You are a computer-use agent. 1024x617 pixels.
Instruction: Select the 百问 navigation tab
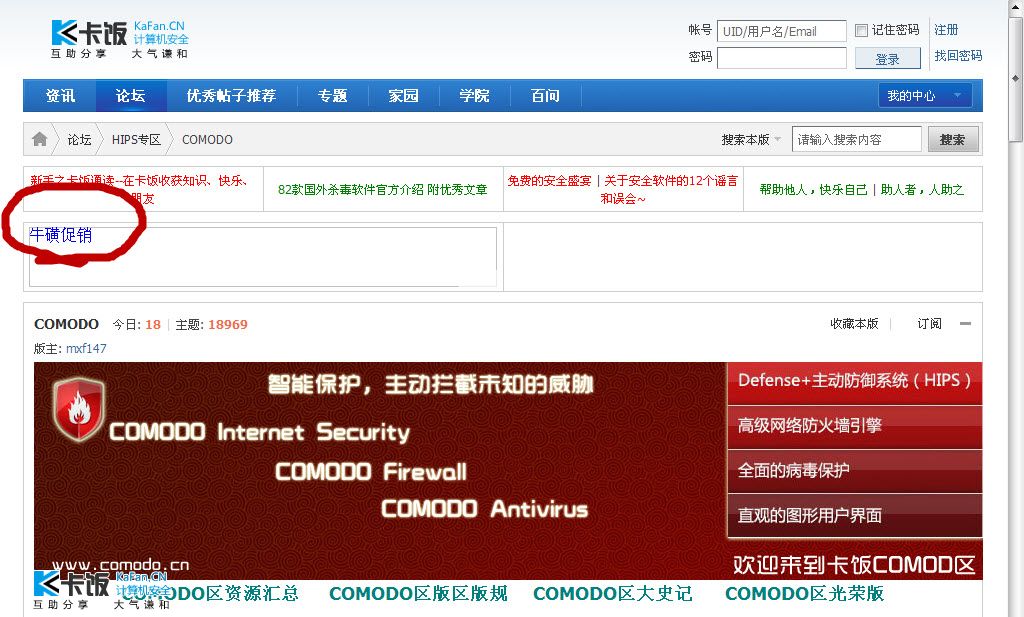coord(545,95)
